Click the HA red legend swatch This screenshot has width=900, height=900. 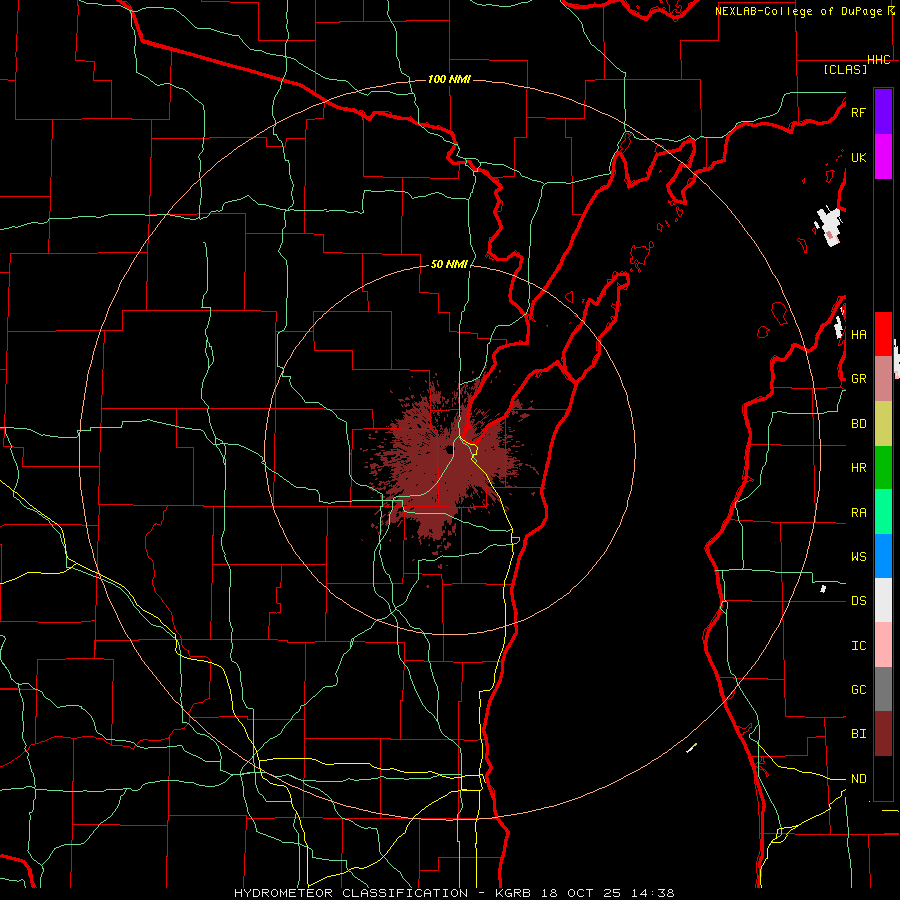883,334
